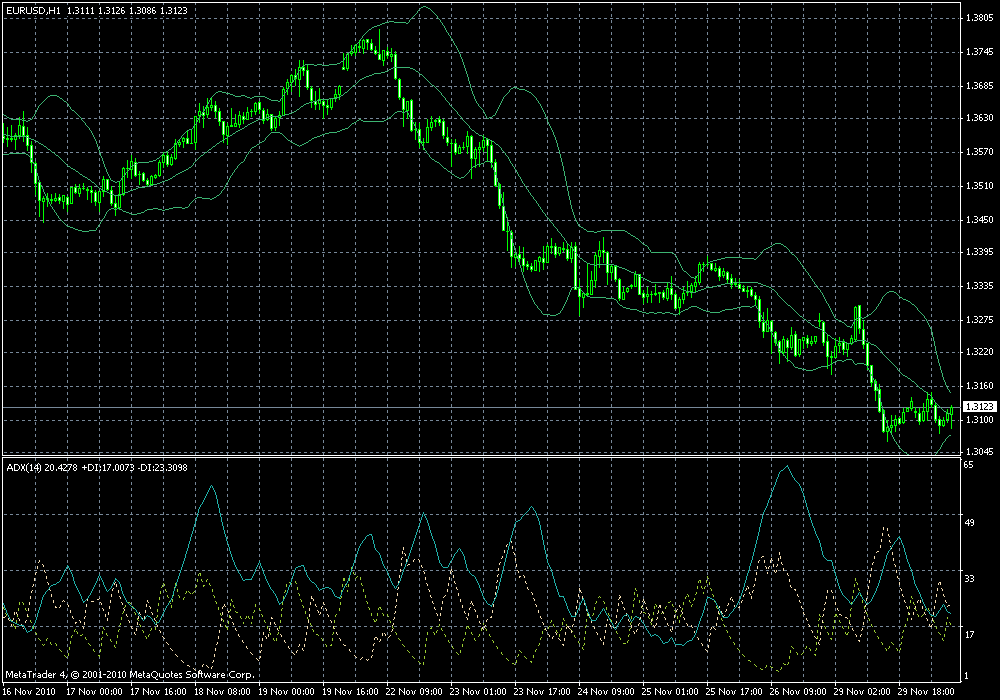Select time label 19 Nov 16:00

(x=350, y=692)
